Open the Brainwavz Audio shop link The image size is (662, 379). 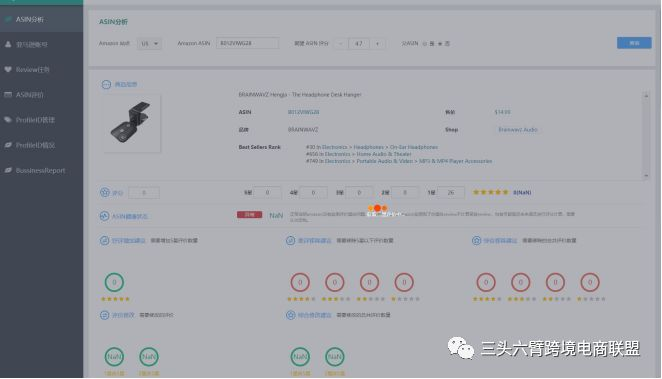coord(518,130)
